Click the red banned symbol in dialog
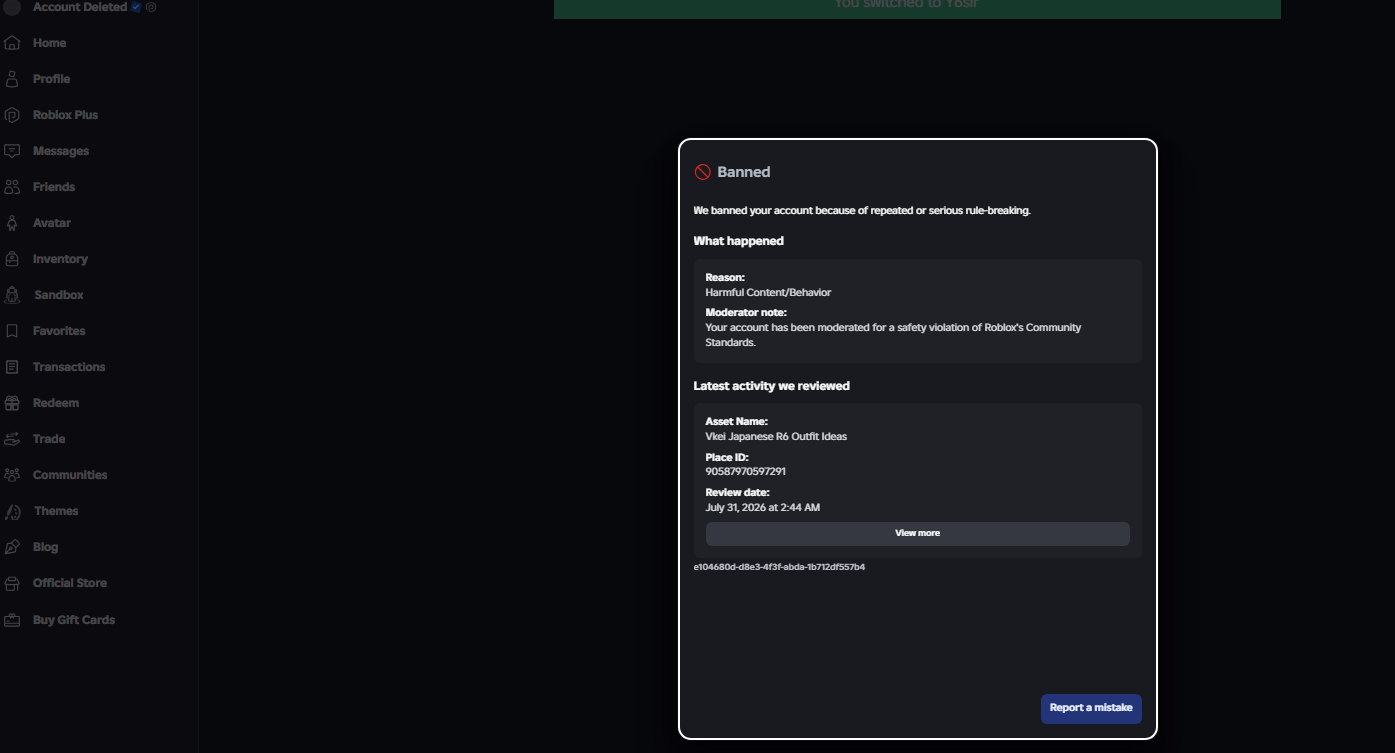The image size is (1395, 753). pyautogui.click(x=703, y=172)
